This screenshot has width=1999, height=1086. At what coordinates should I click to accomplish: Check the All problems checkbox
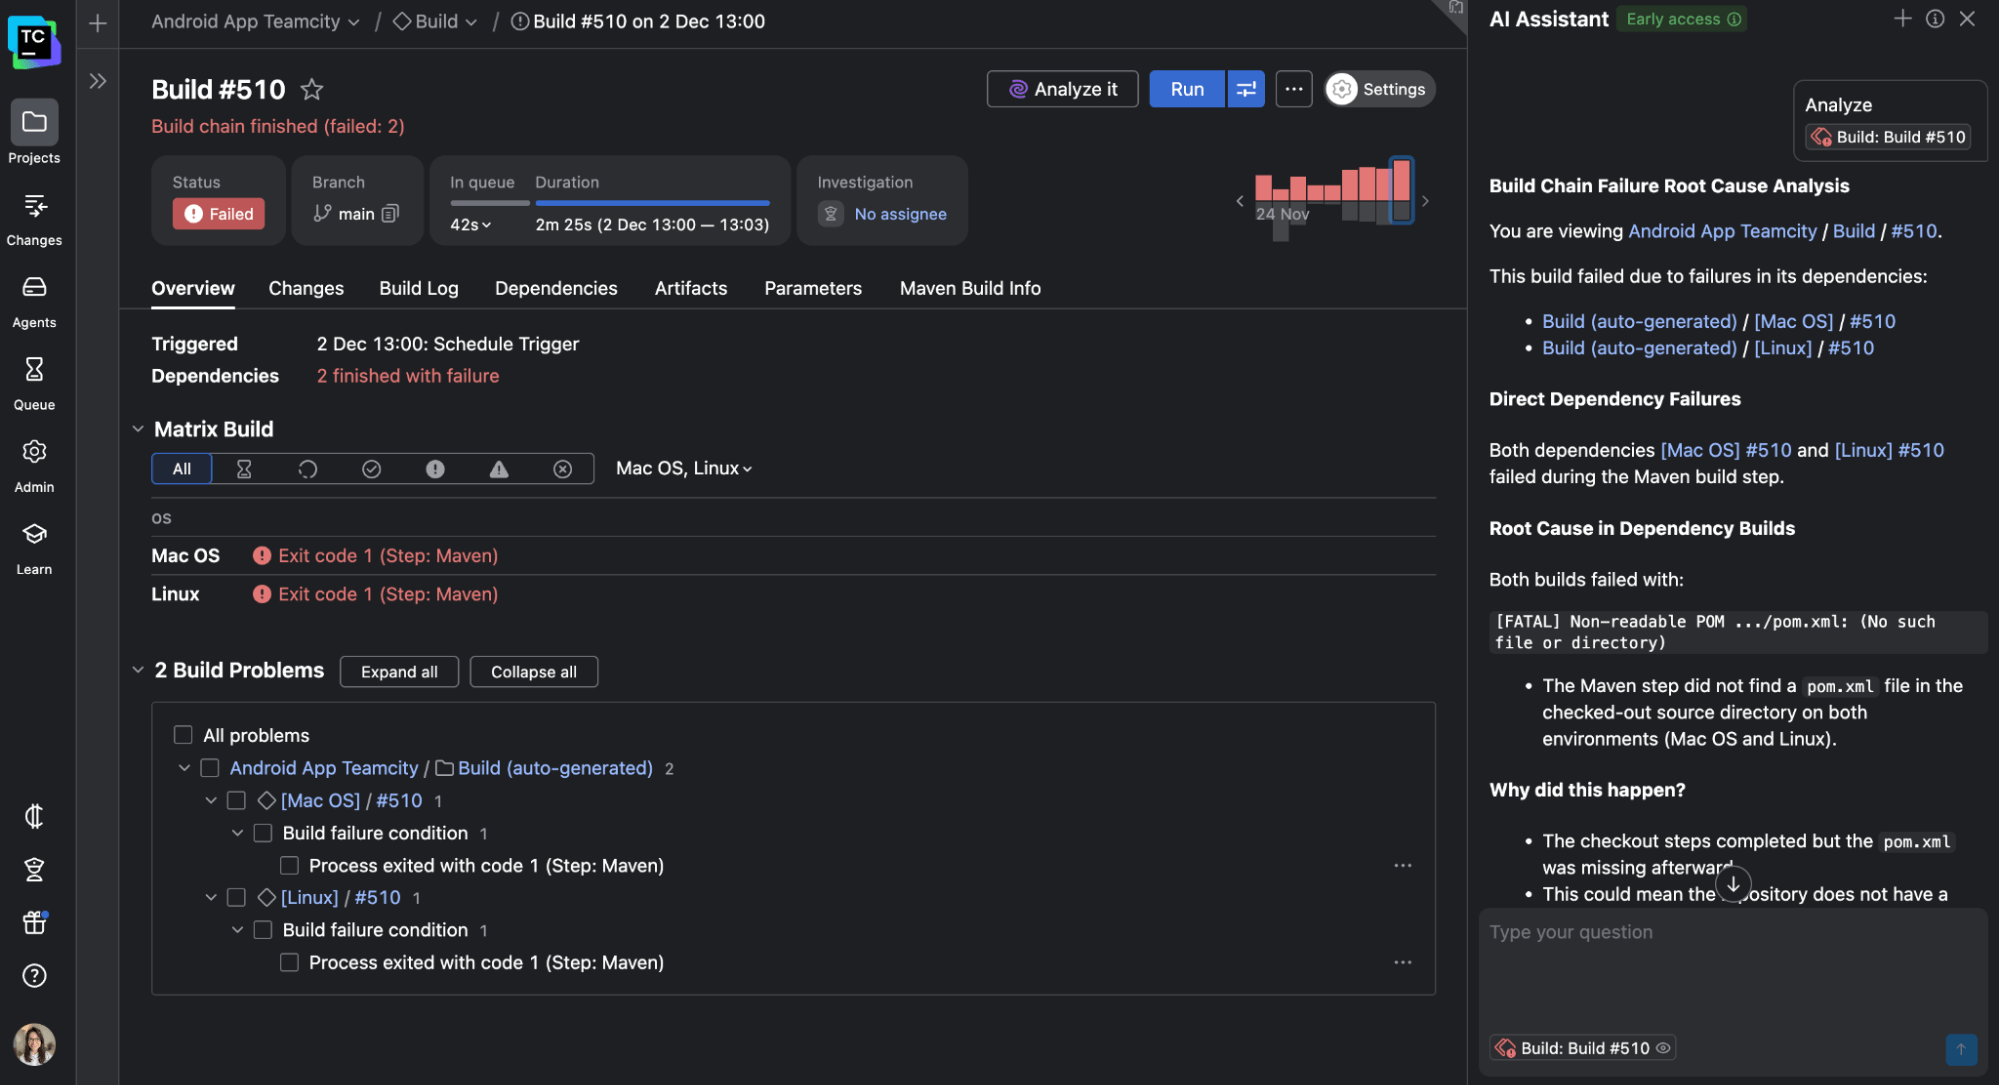click(x=183, y=735)
